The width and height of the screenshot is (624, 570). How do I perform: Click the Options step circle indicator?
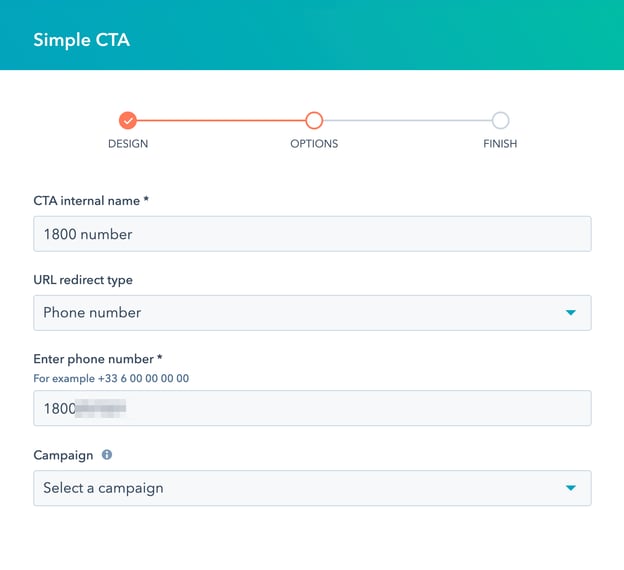point(314,121)
